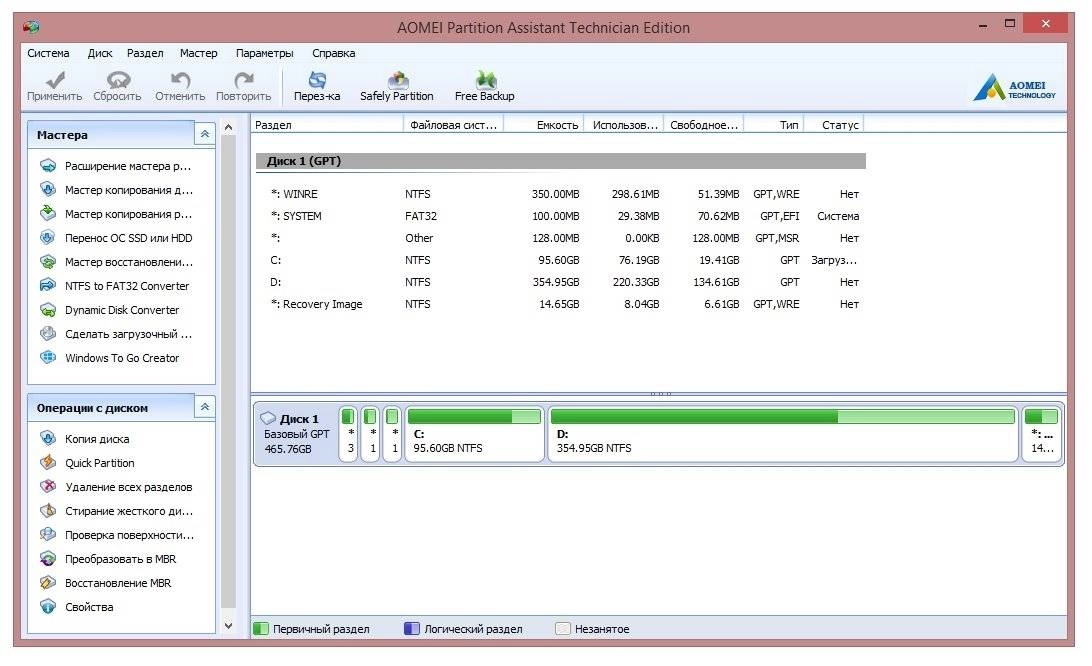Select D: 354.95GB NTFS partition bar
The height and width of the screenshot is (666, 1092).
click(783, 434)
